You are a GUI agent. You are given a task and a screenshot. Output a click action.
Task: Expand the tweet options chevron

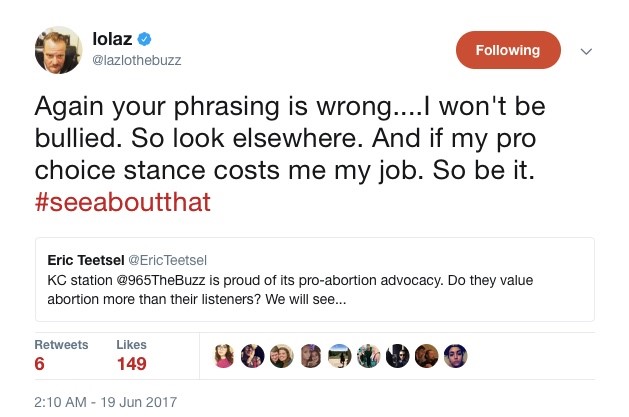point(587,51)
